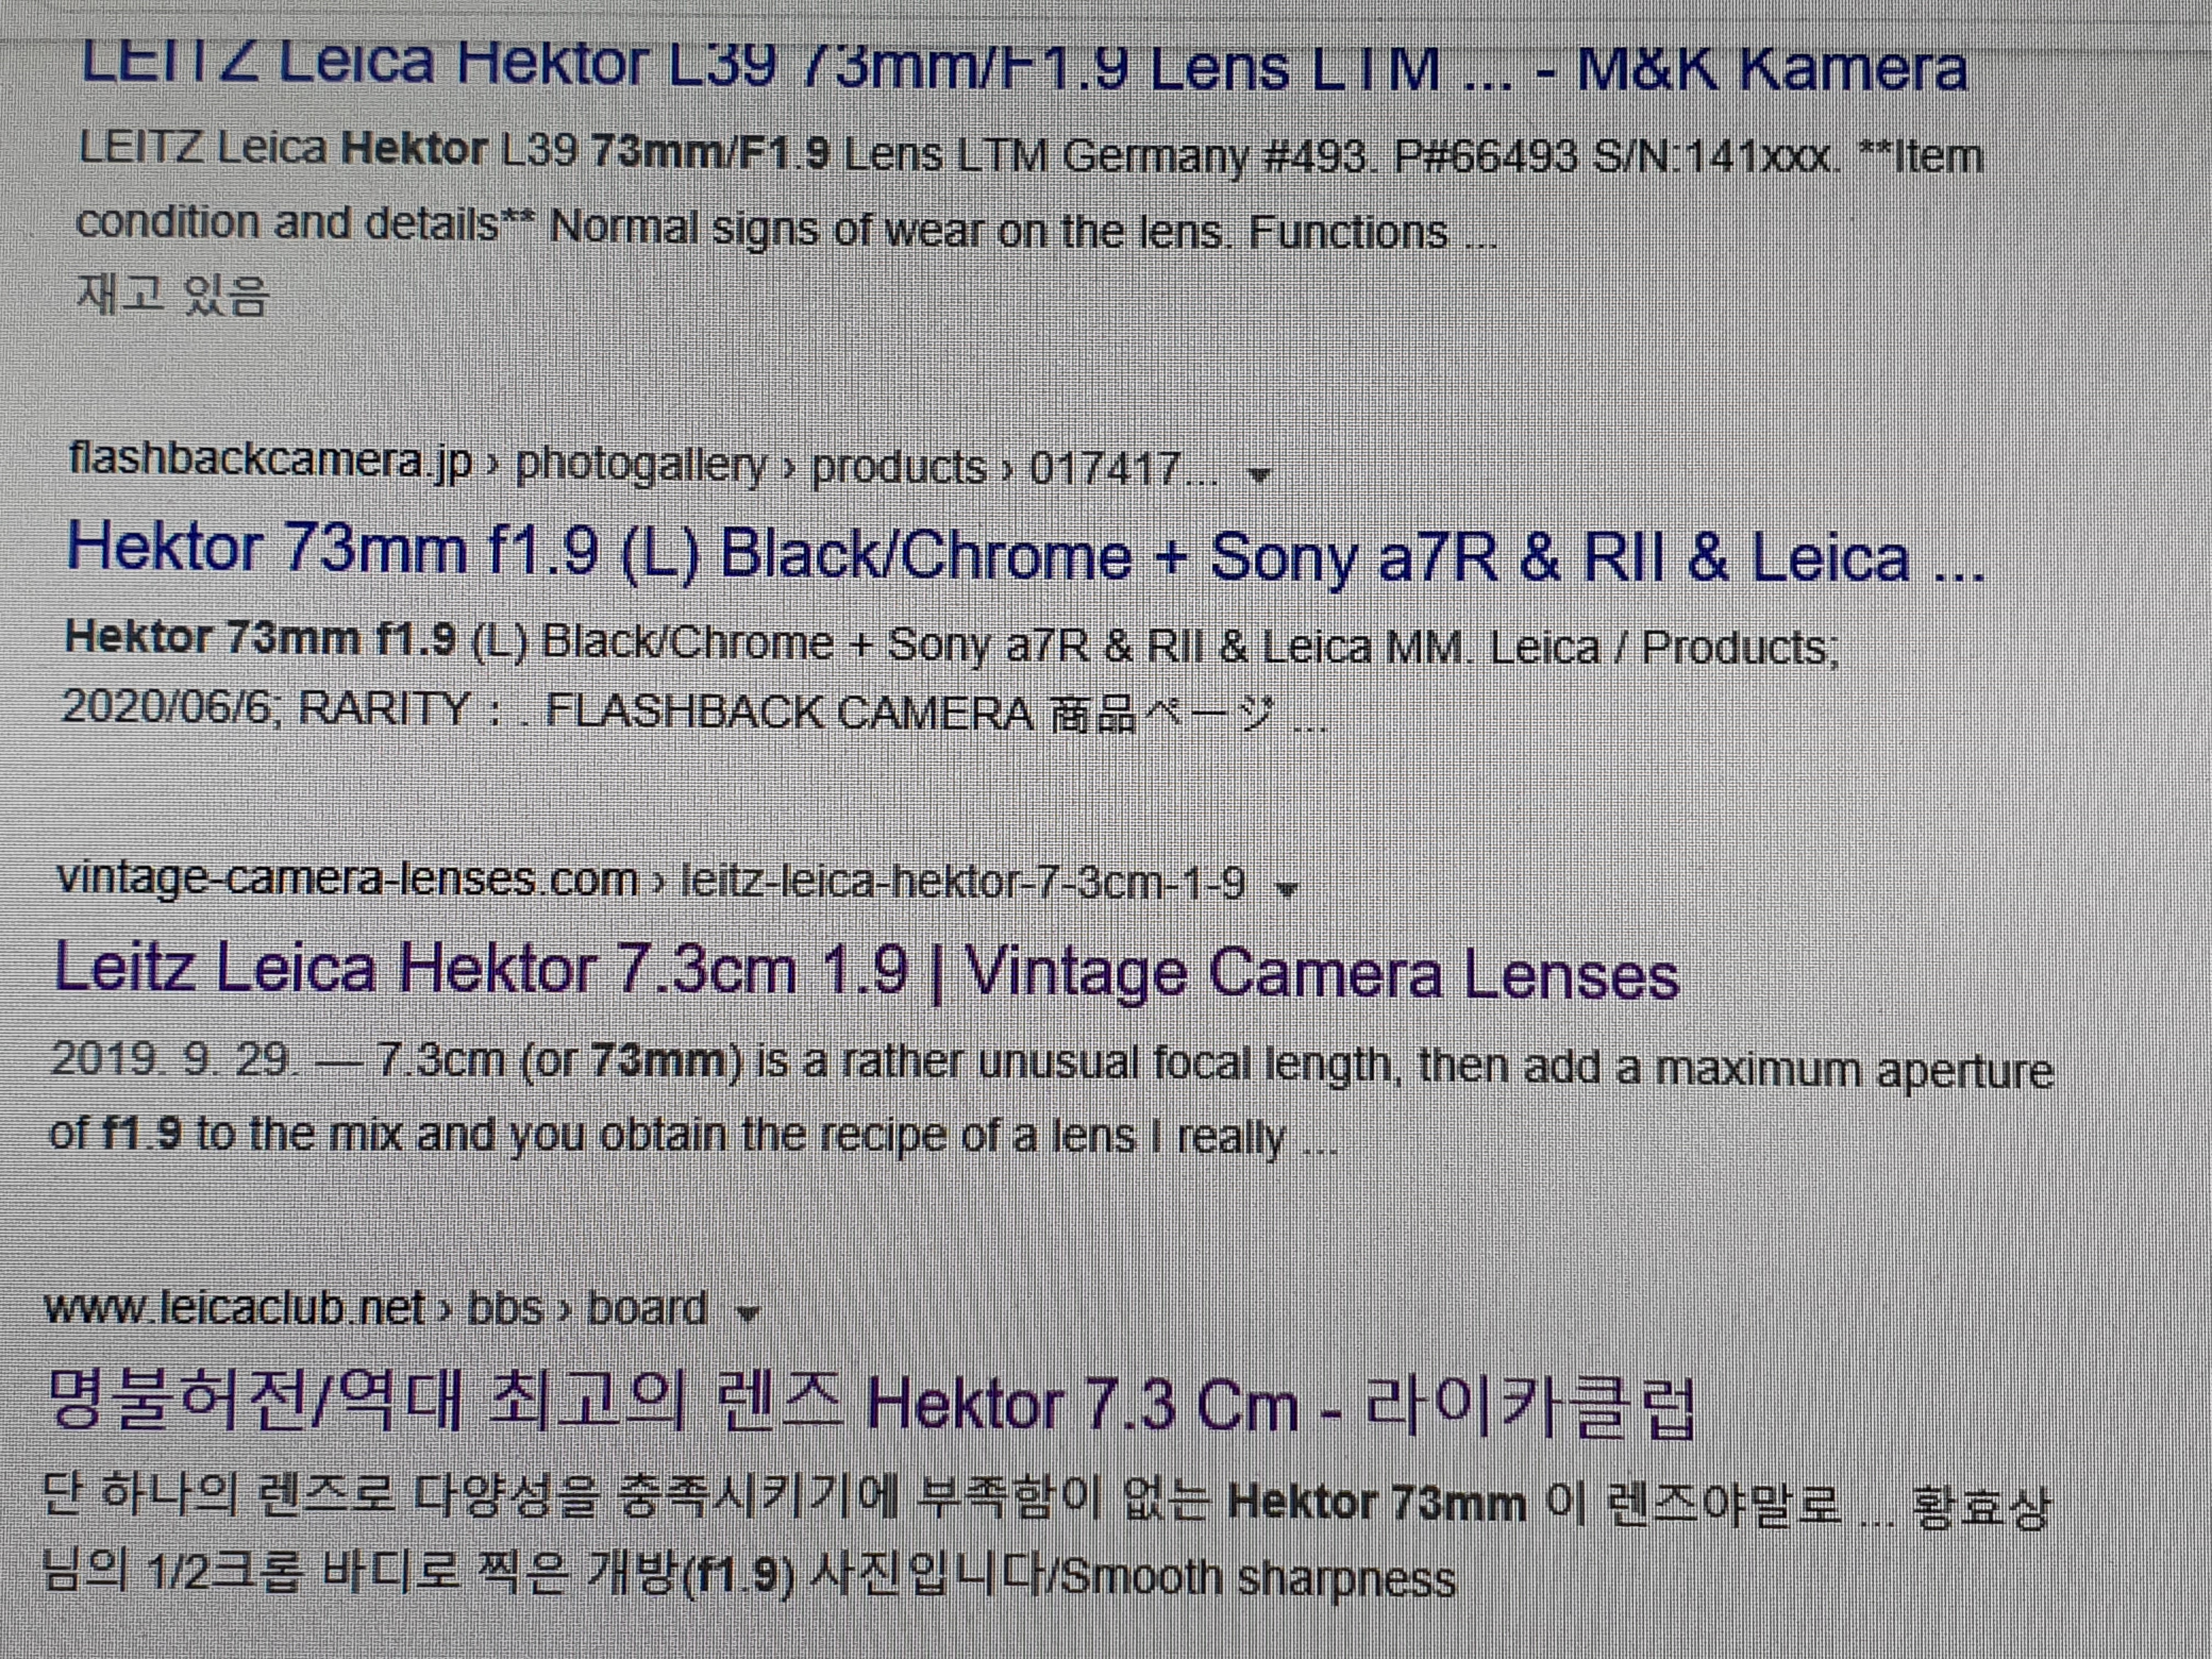Expand dropdown arrow beside leicaclub.net board URL
Image resolution: width=2212 pixels, height=1659 pixels.
pyautogui.click(x=747, y=1313)
